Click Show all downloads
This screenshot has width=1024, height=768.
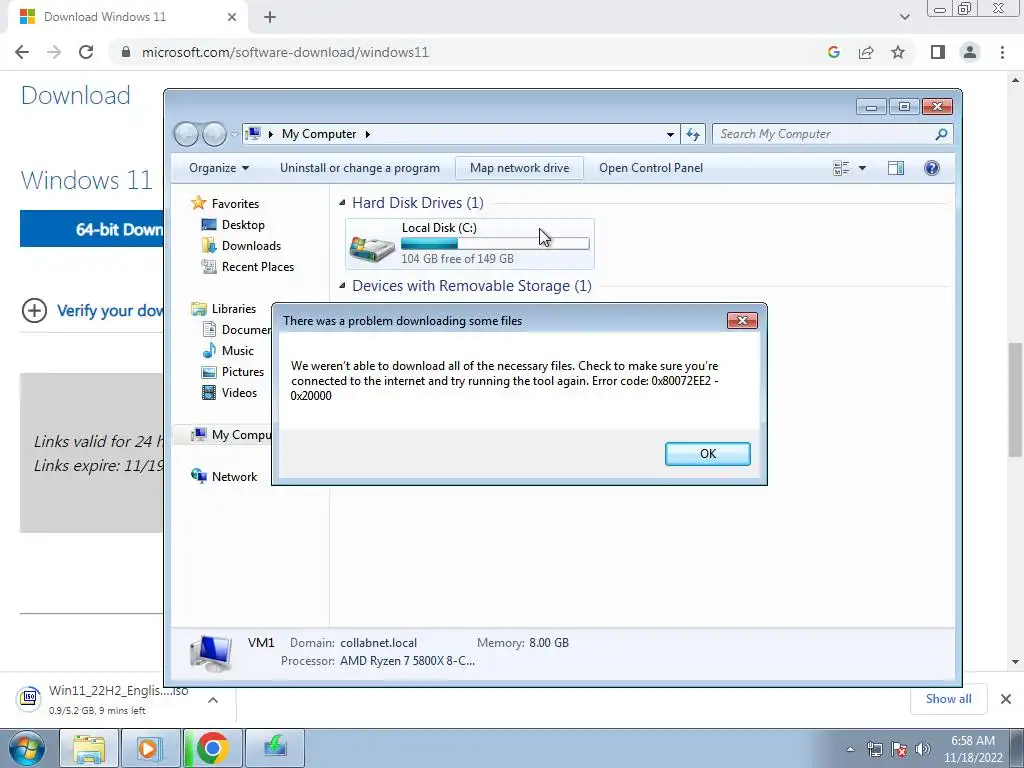click(x=948, y=699)
